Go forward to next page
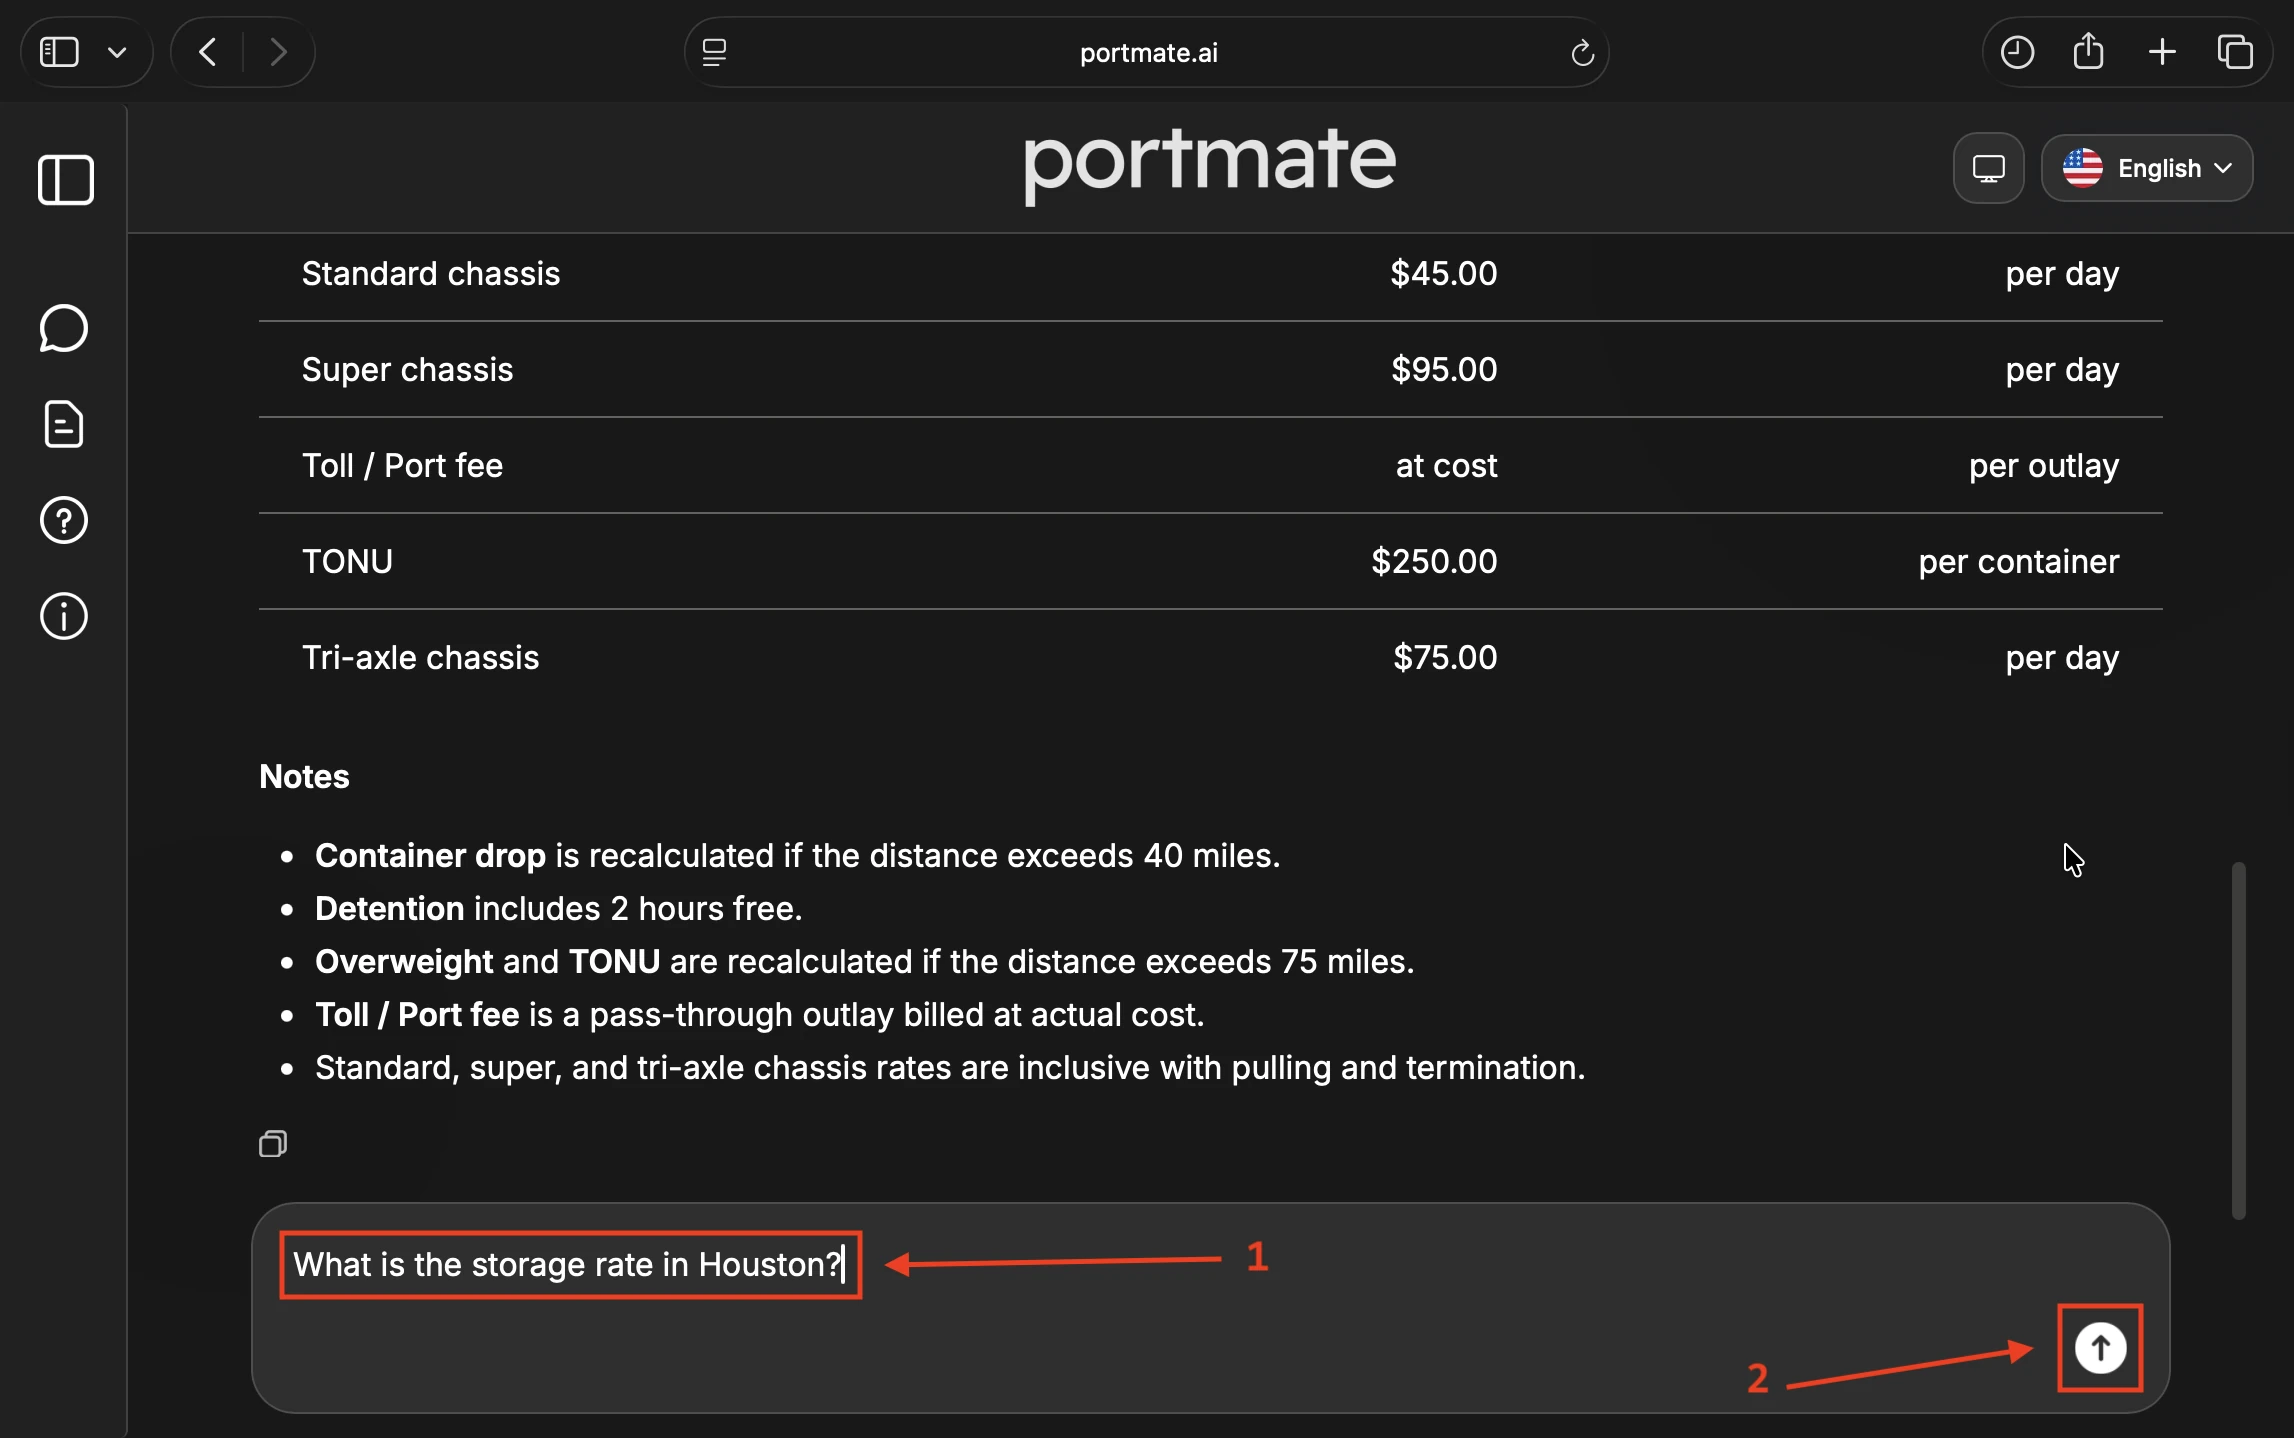 click(x=279, y=52)
